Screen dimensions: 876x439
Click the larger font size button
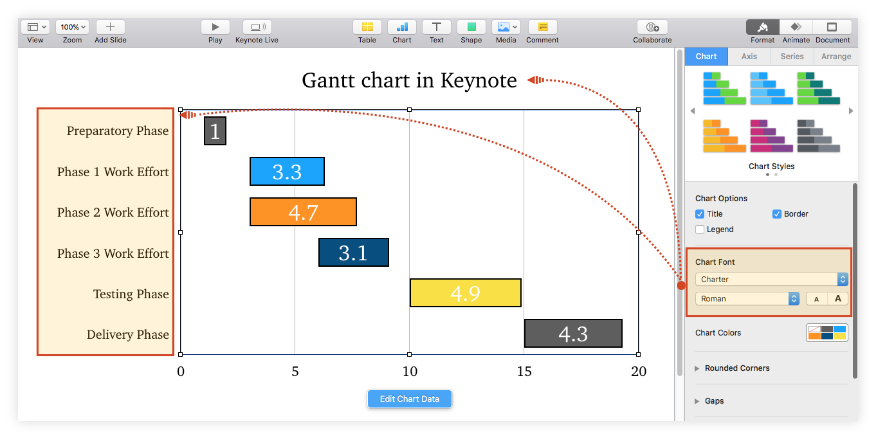(837, 298)
